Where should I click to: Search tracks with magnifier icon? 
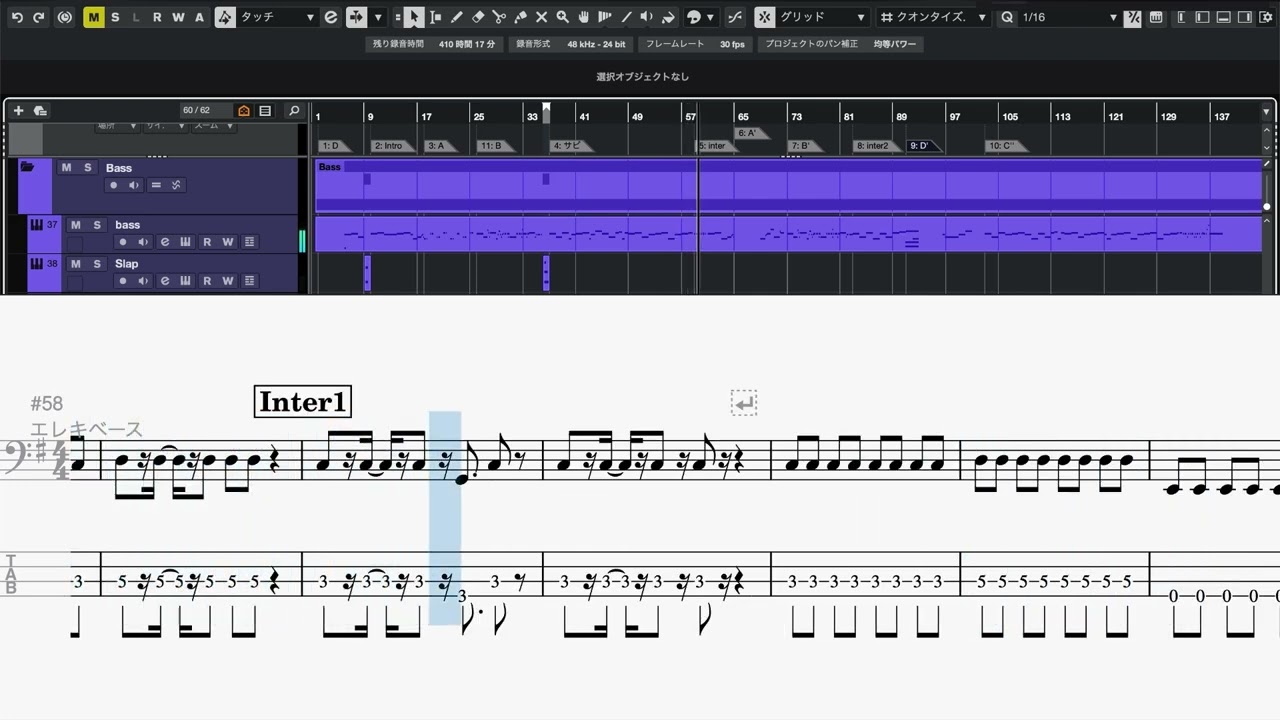pos(294,110)
